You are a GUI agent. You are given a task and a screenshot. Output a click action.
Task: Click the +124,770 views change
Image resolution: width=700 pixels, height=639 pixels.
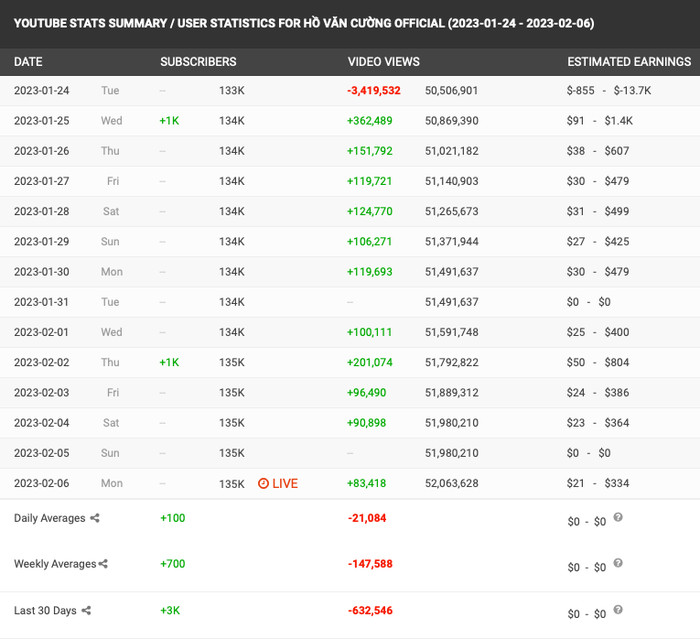370,211
